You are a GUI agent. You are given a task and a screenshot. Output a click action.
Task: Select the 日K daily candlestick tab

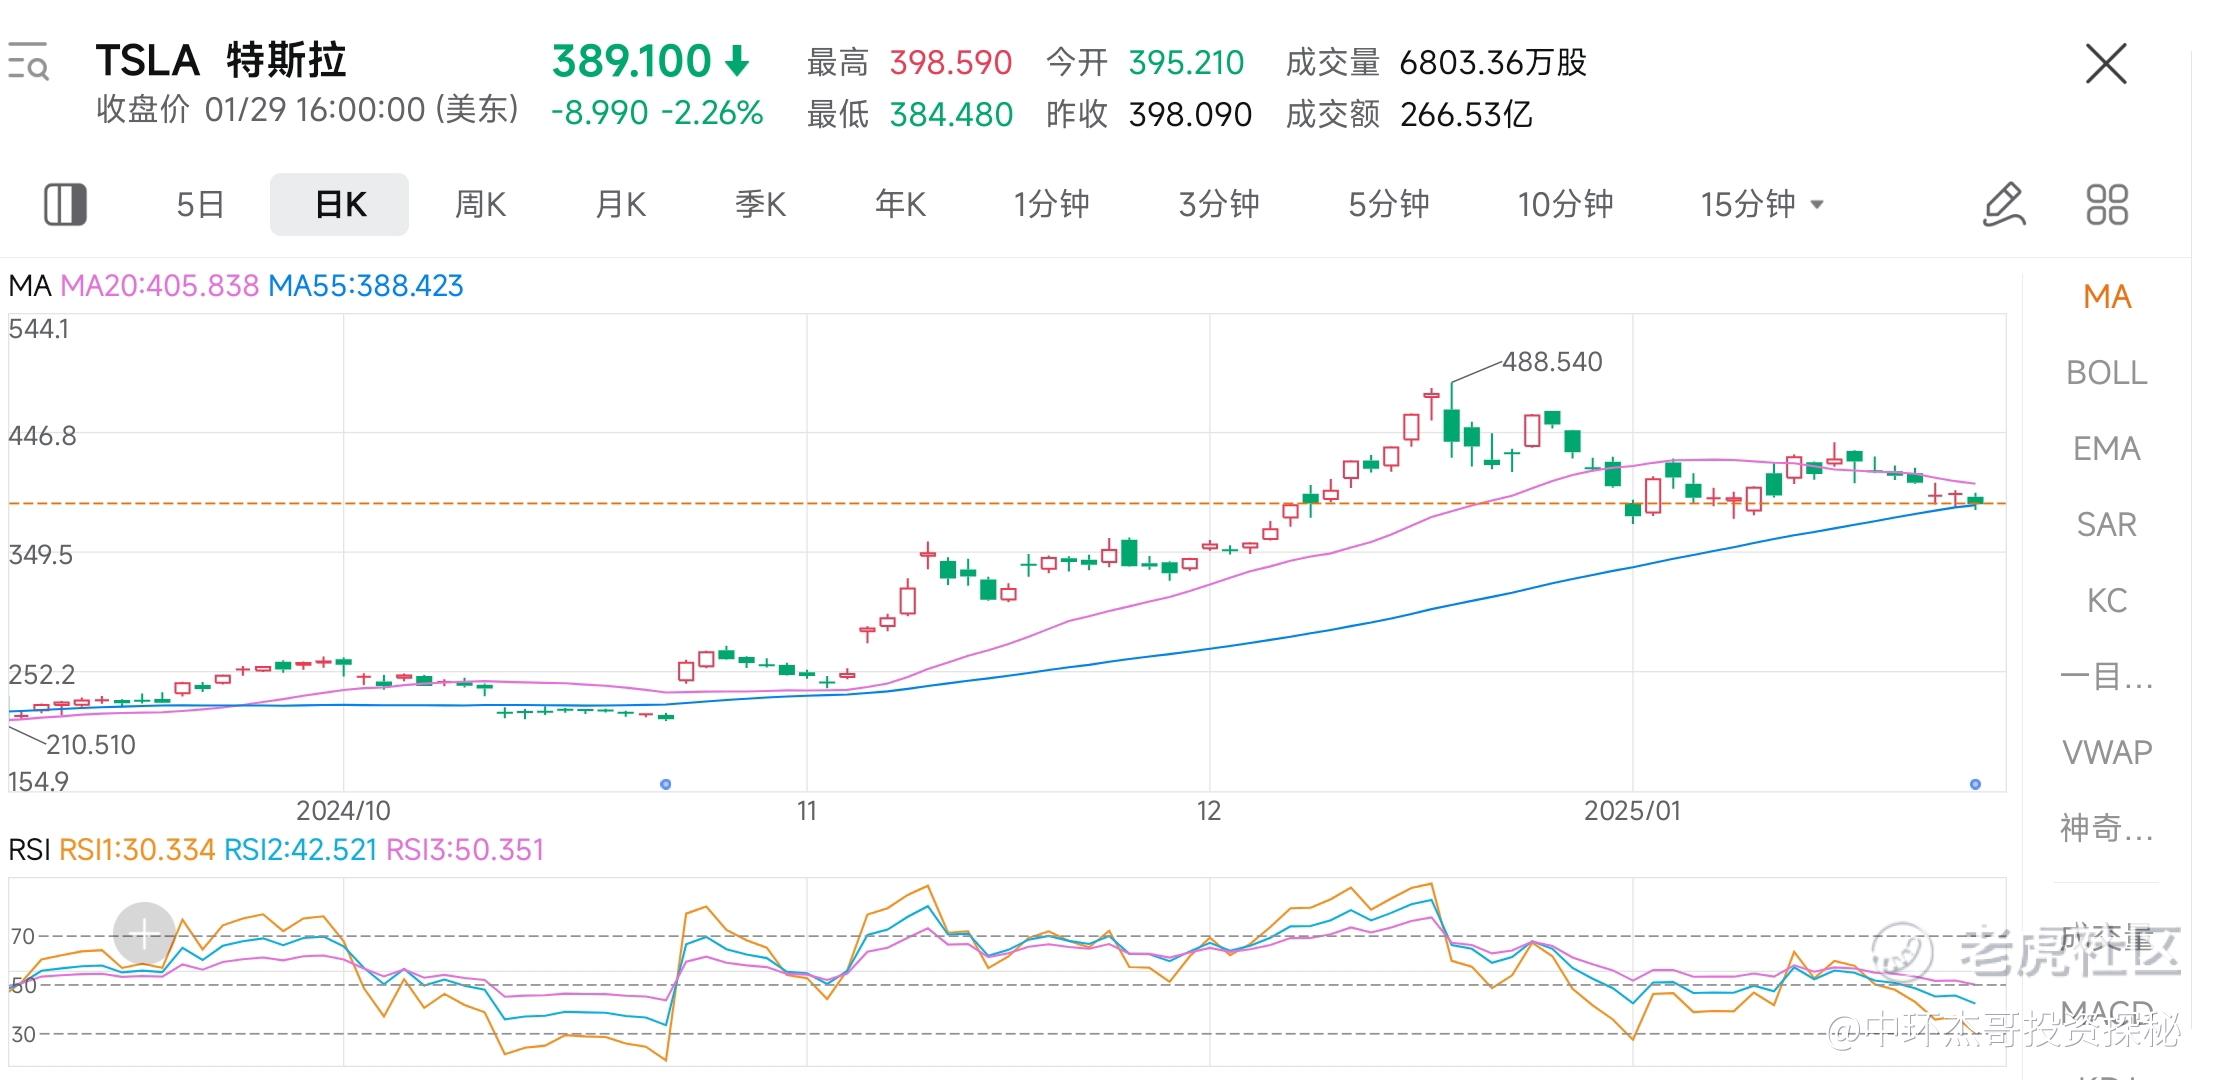[x=340, y=204]
